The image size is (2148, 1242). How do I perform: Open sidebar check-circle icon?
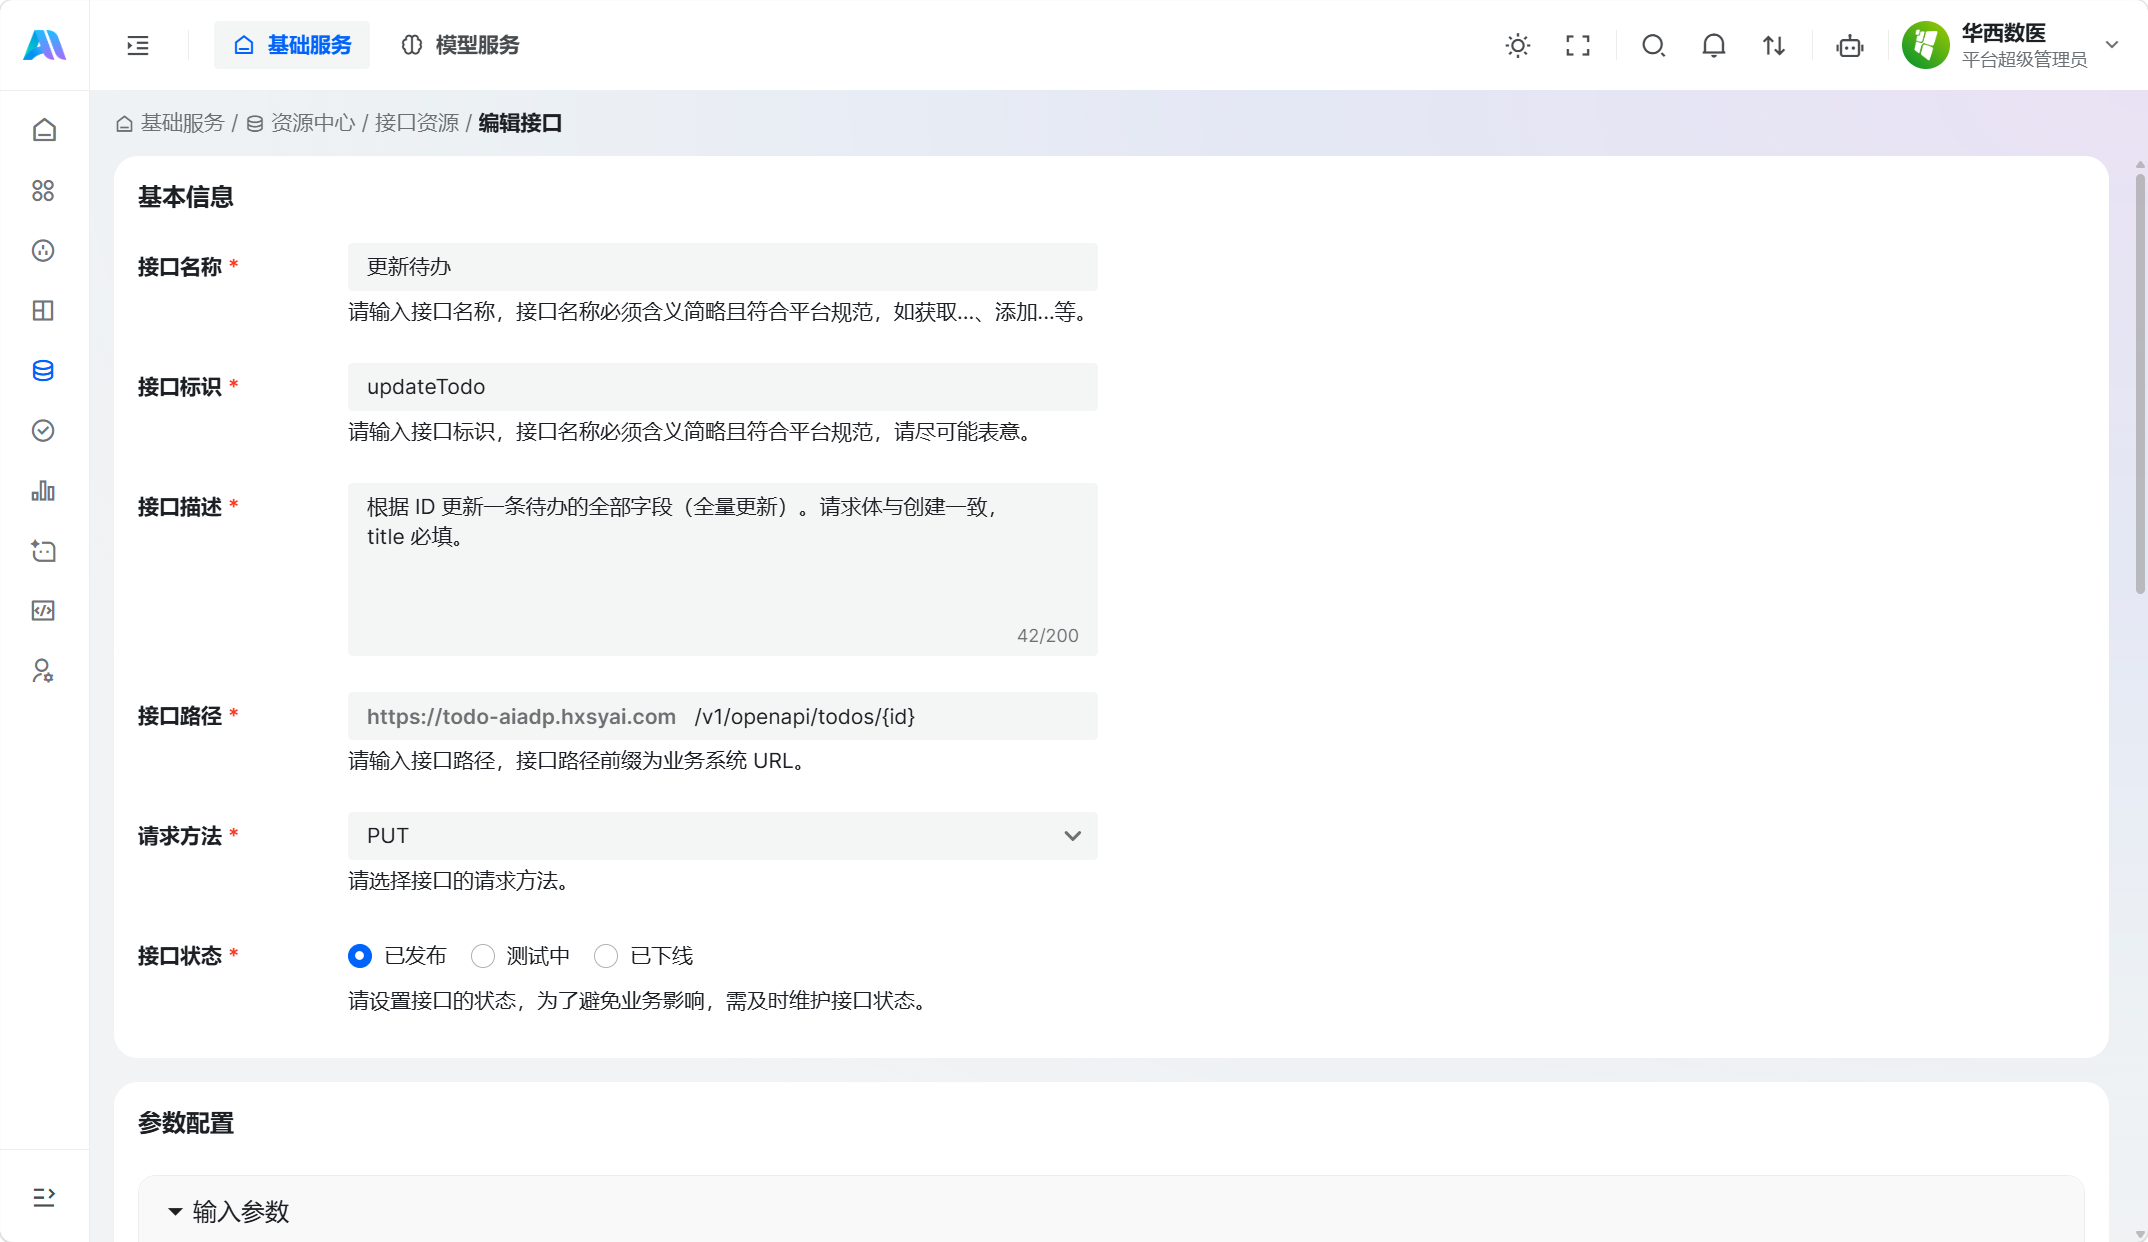43,430
